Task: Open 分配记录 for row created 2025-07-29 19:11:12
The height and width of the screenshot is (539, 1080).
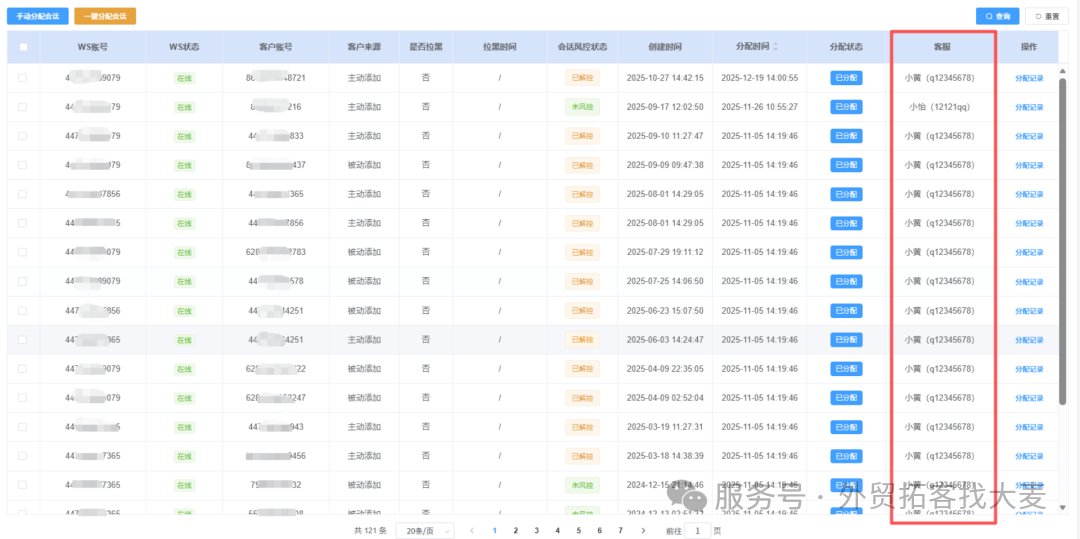Action: [1029, 253]
